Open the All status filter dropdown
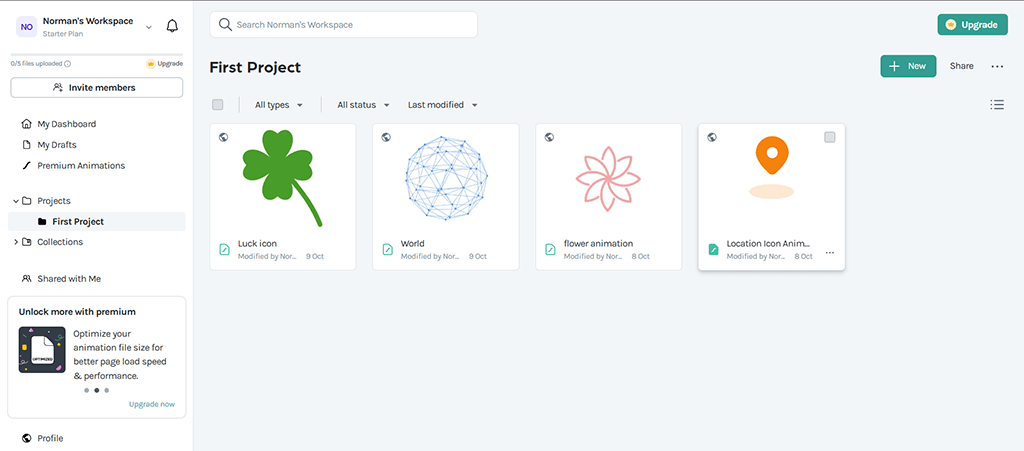The width and height of the screenshot is (1024, 451). click(x=362, y=105)
